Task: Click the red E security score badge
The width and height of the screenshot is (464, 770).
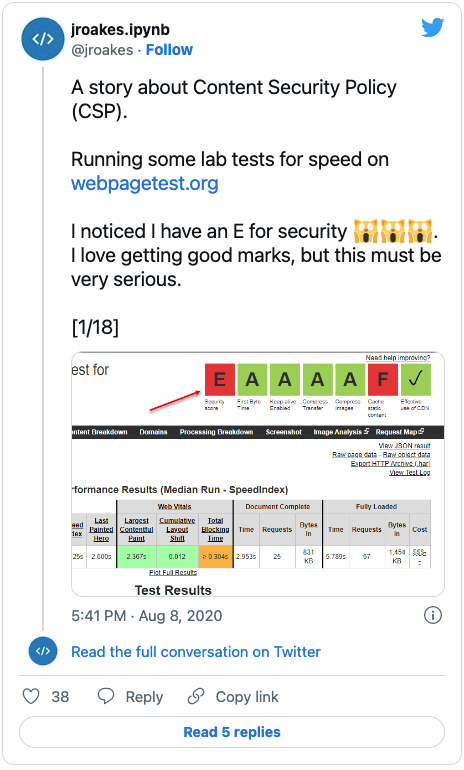Action: pyautogui.click(x=219, y=379)
